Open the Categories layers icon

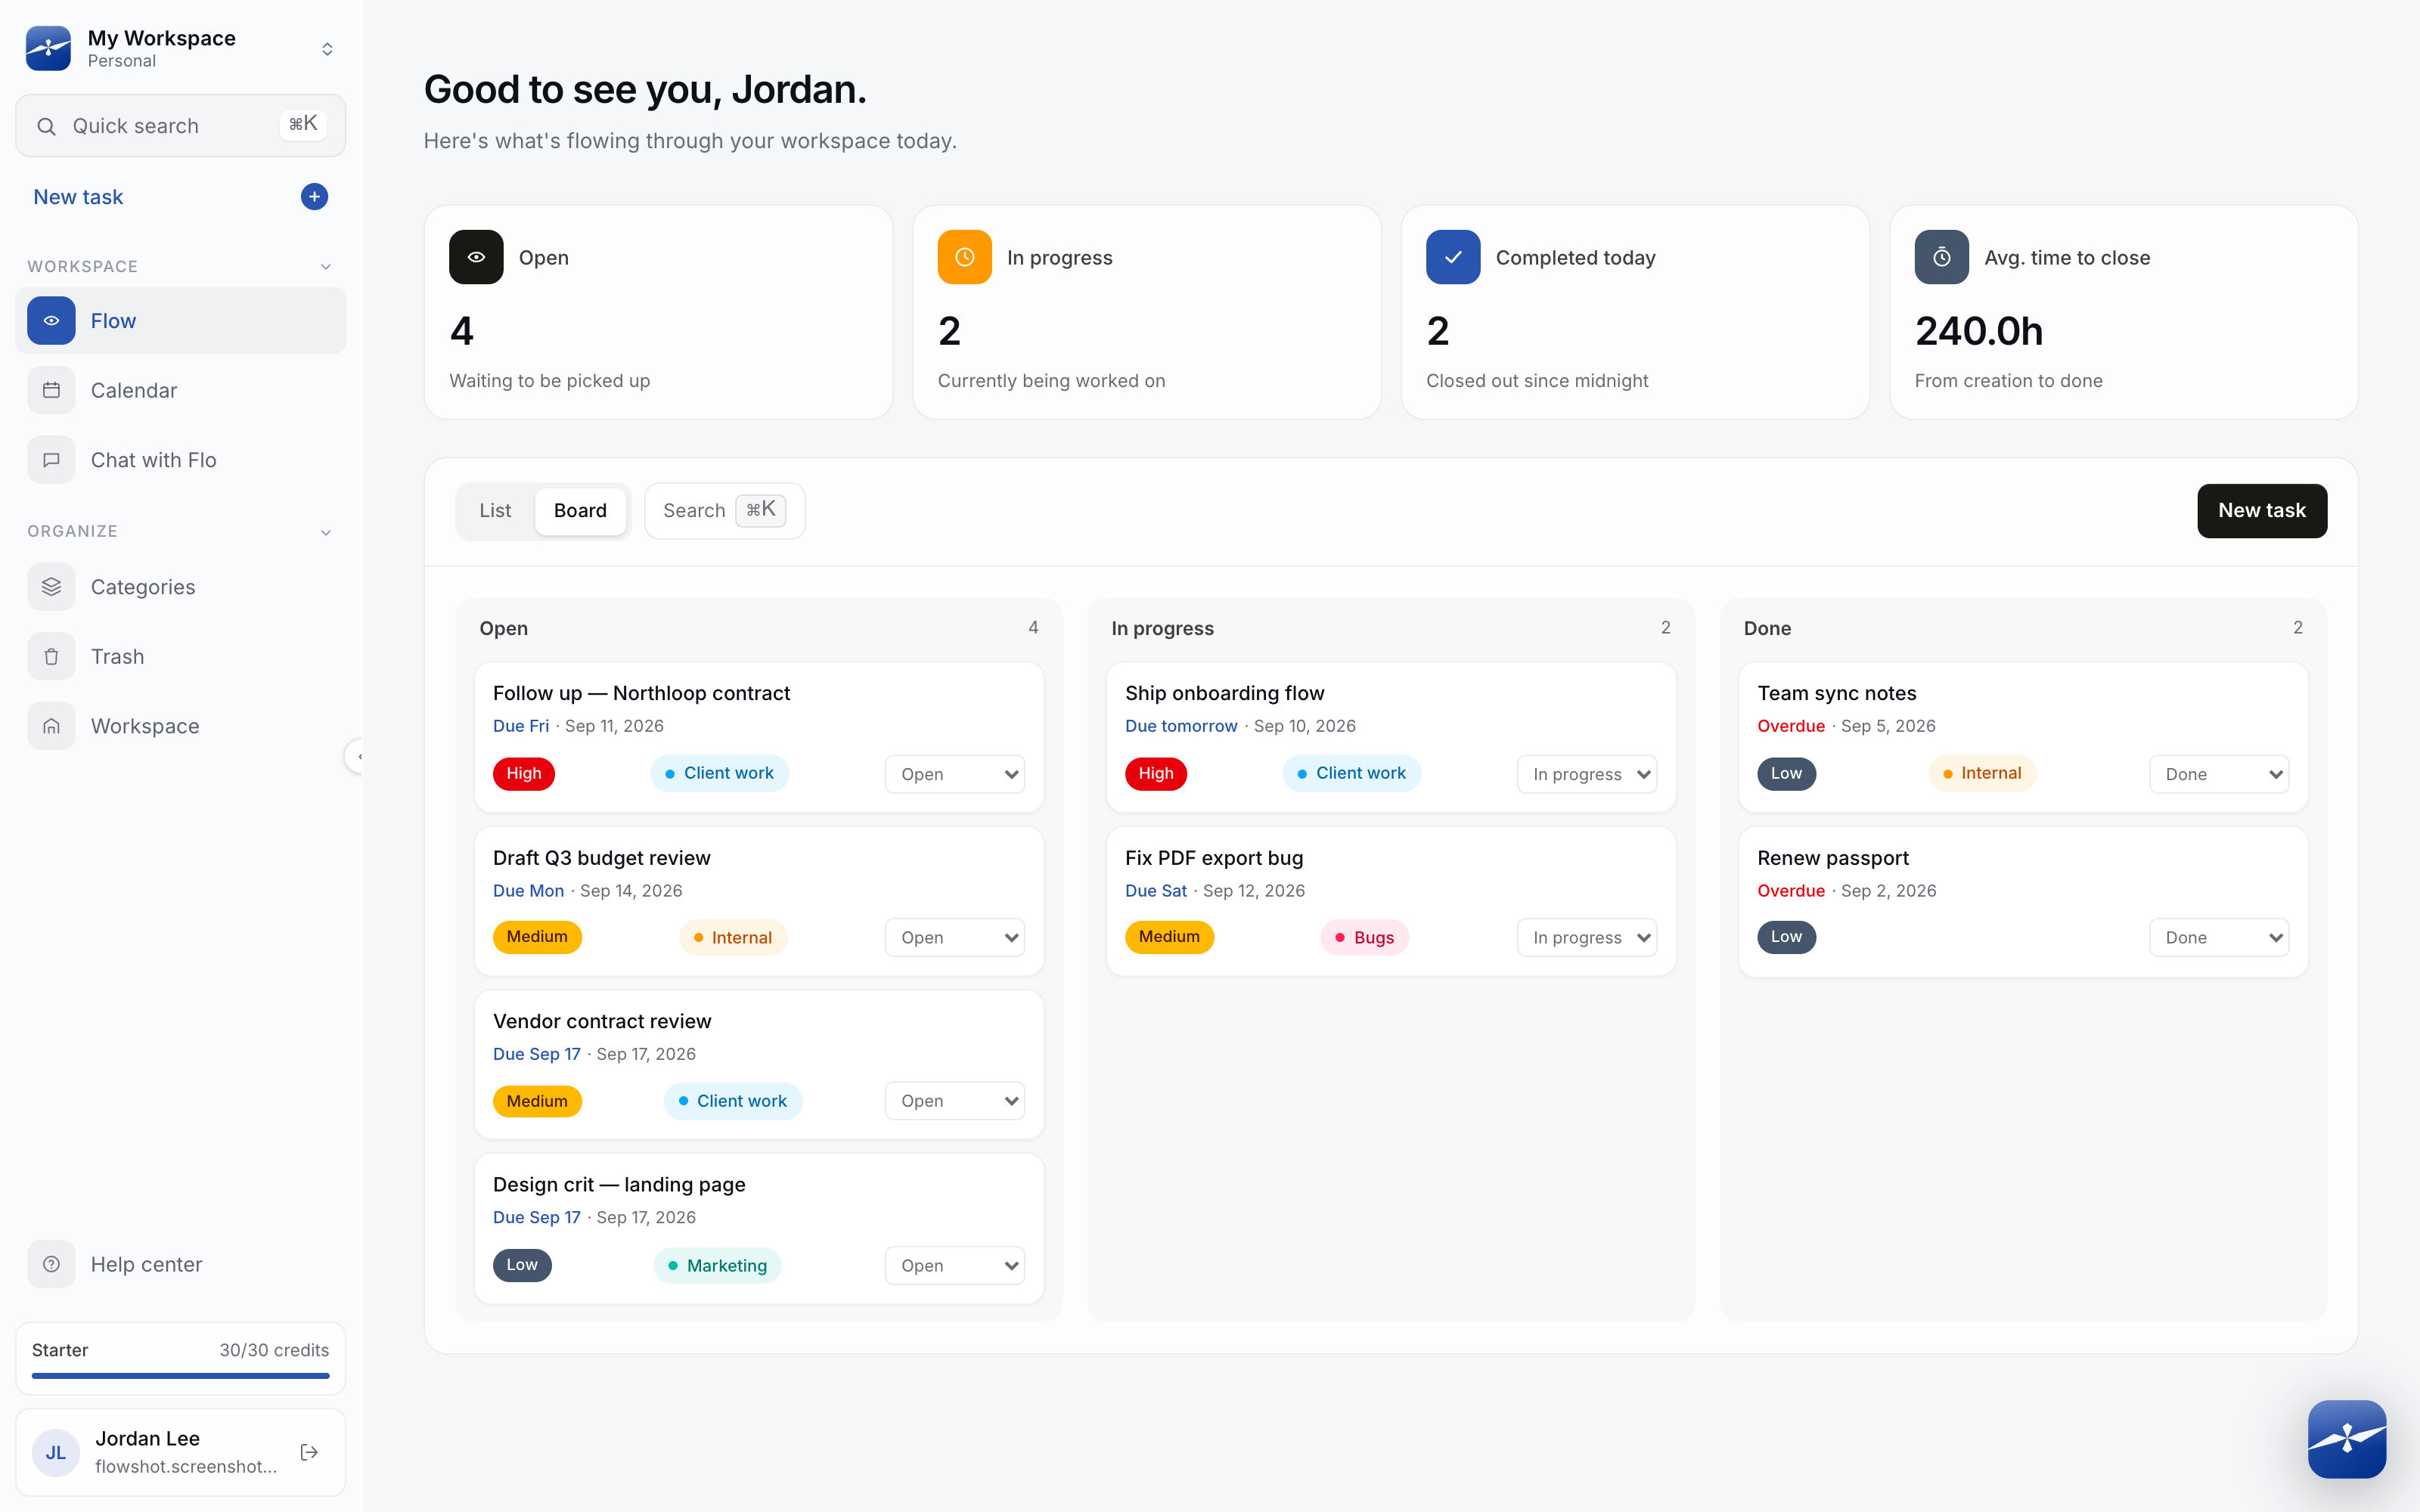(51, 587)
